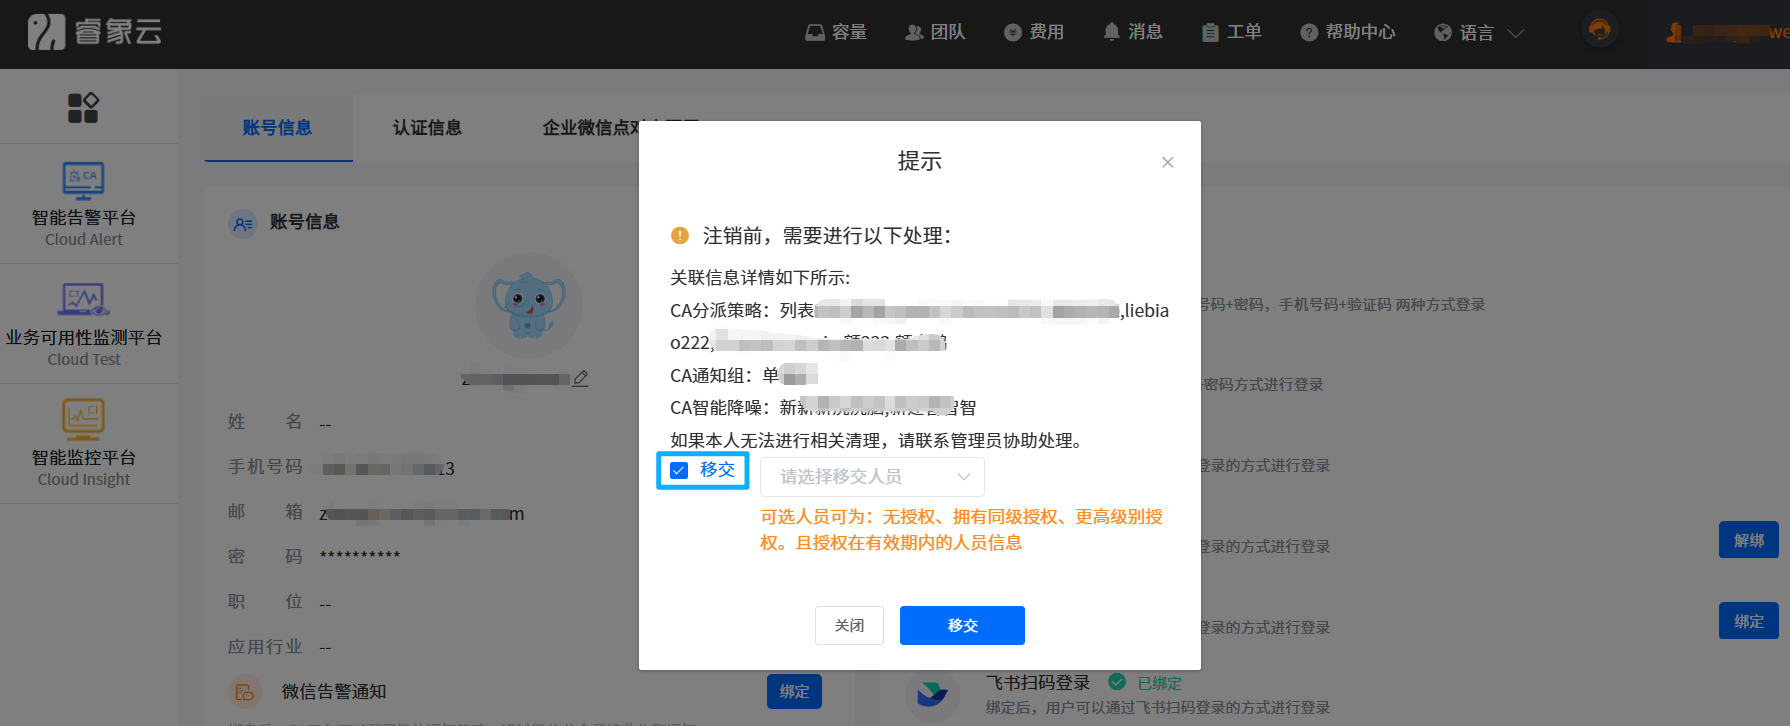Click the 关闭 button in dialog
This screenshot has width=1790, height=726.
click(849, 625)
